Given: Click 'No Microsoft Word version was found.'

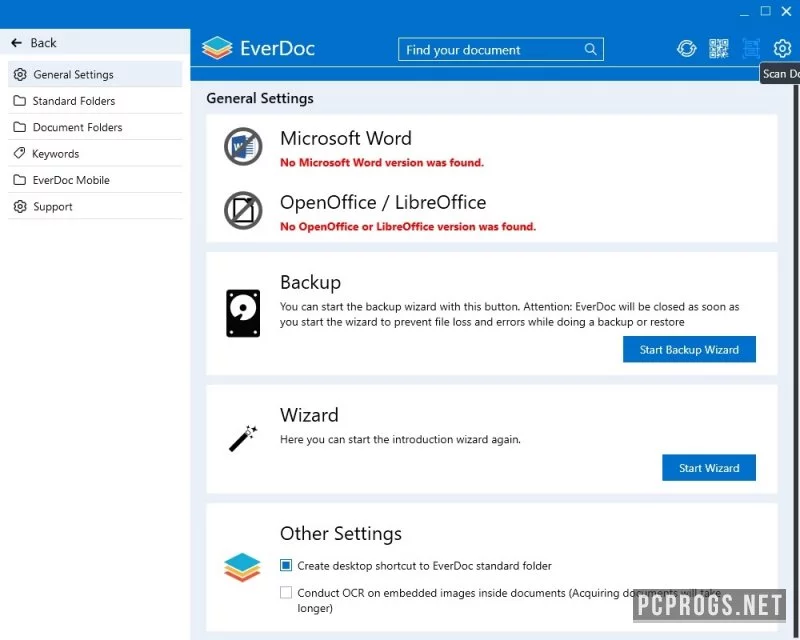Looking at the screenshot, I should pyautogui.click(x=382, y=163).
